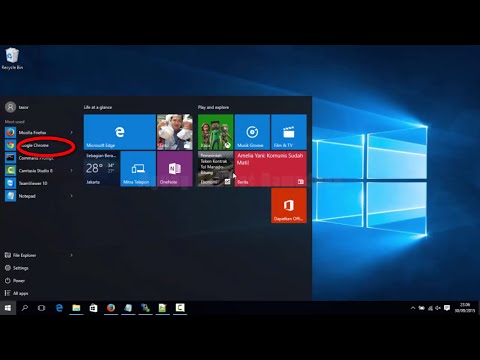Viewport: 480px width, 360px height.
Task: Open the Ekonomi finance news tile
Action: click(216, 169)
